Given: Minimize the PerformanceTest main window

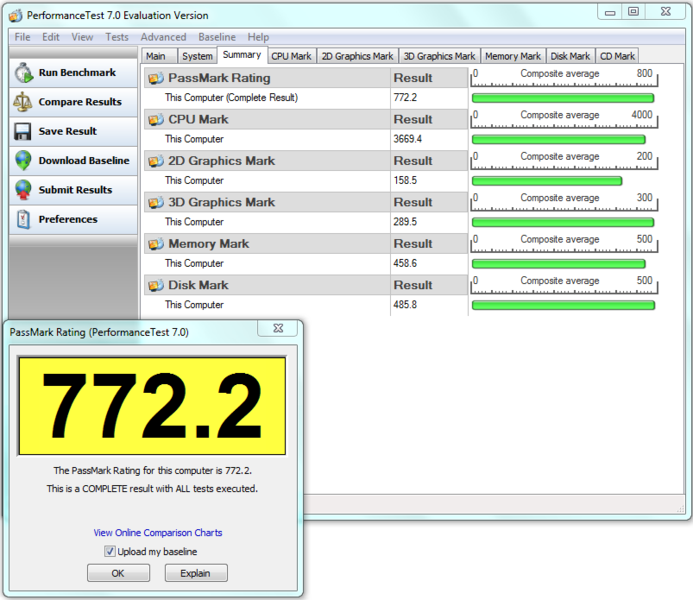Looking at the screenshot, I should tap(610, 12).
